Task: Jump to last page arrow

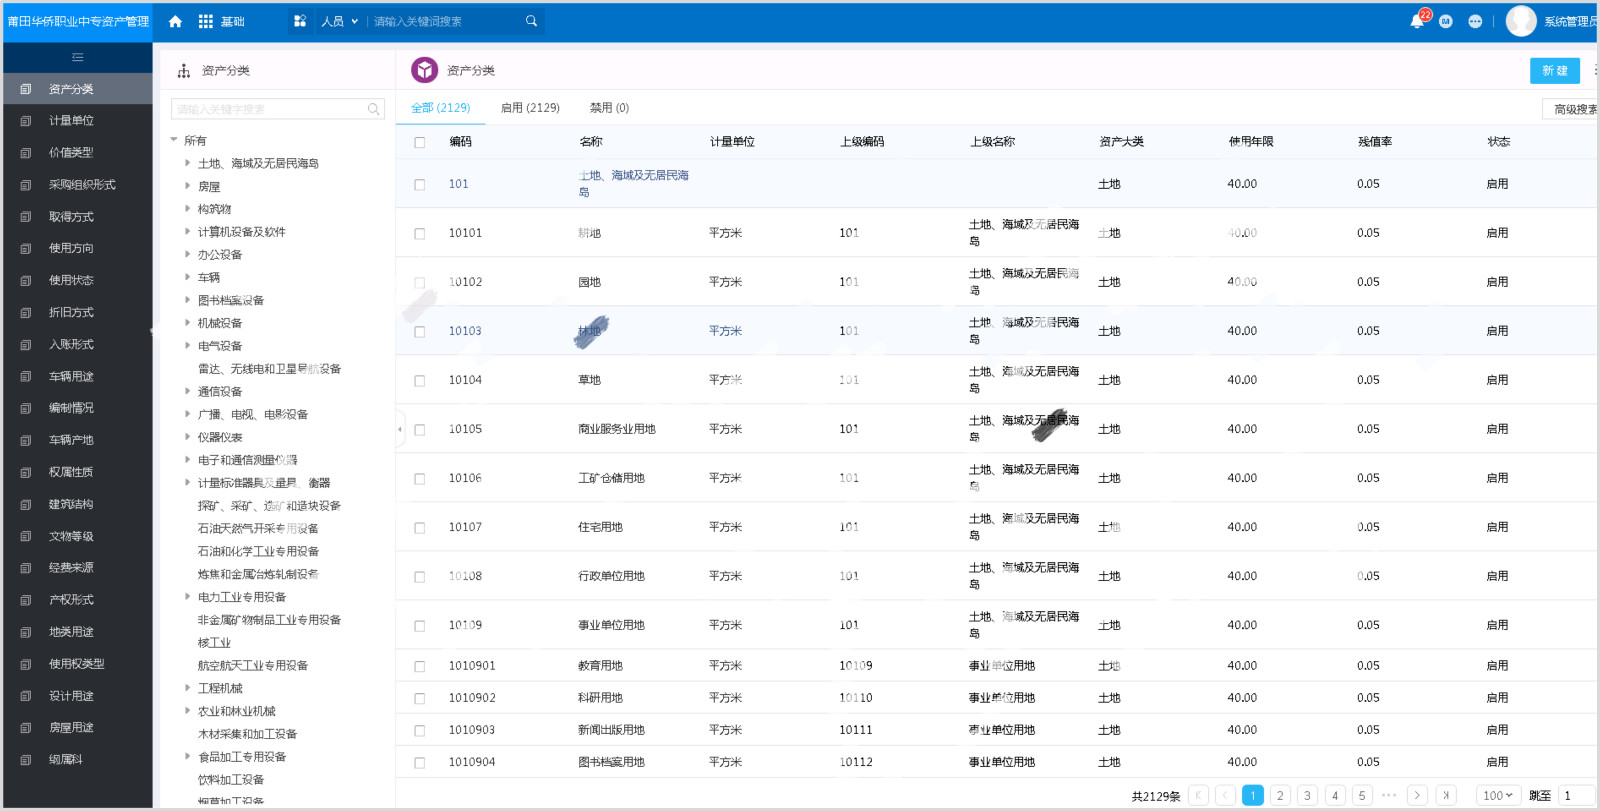Action: 1446,795
